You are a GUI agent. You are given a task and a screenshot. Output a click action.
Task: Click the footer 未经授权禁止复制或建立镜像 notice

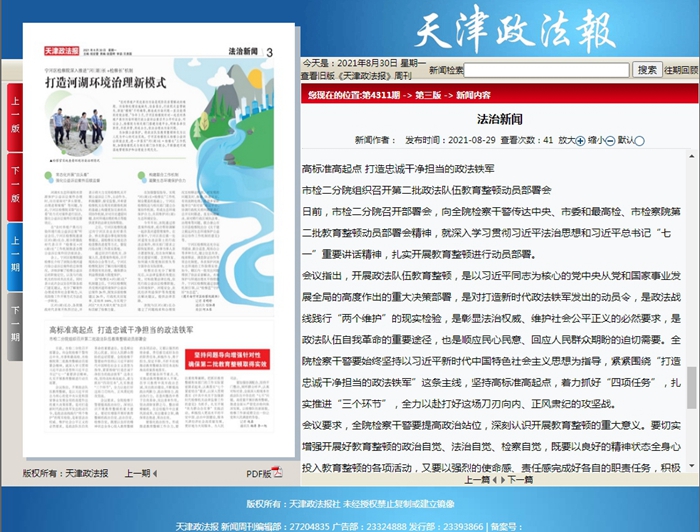tap(399, 504)
